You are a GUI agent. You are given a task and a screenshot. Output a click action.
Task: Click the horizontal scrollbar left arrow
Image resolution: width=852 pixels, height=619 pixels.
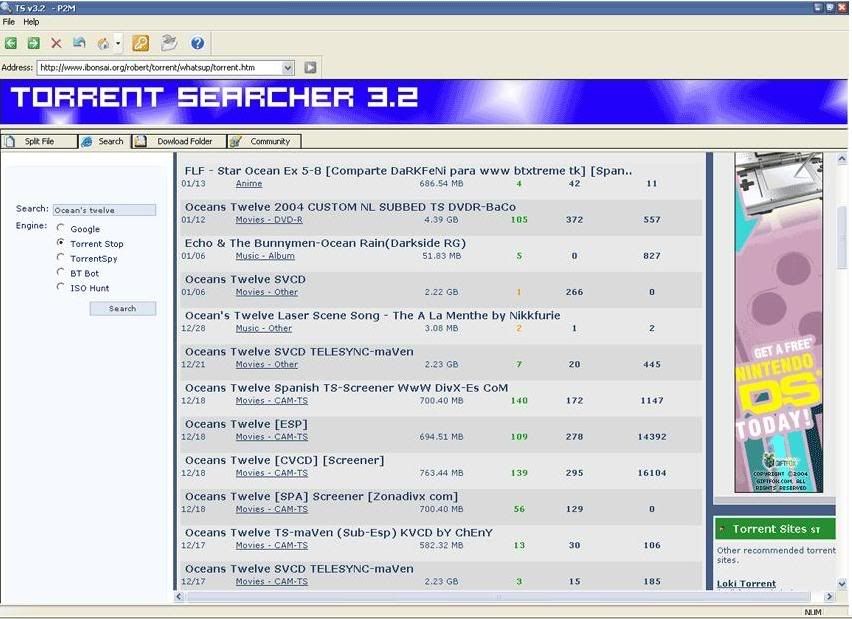coord(179,597)
